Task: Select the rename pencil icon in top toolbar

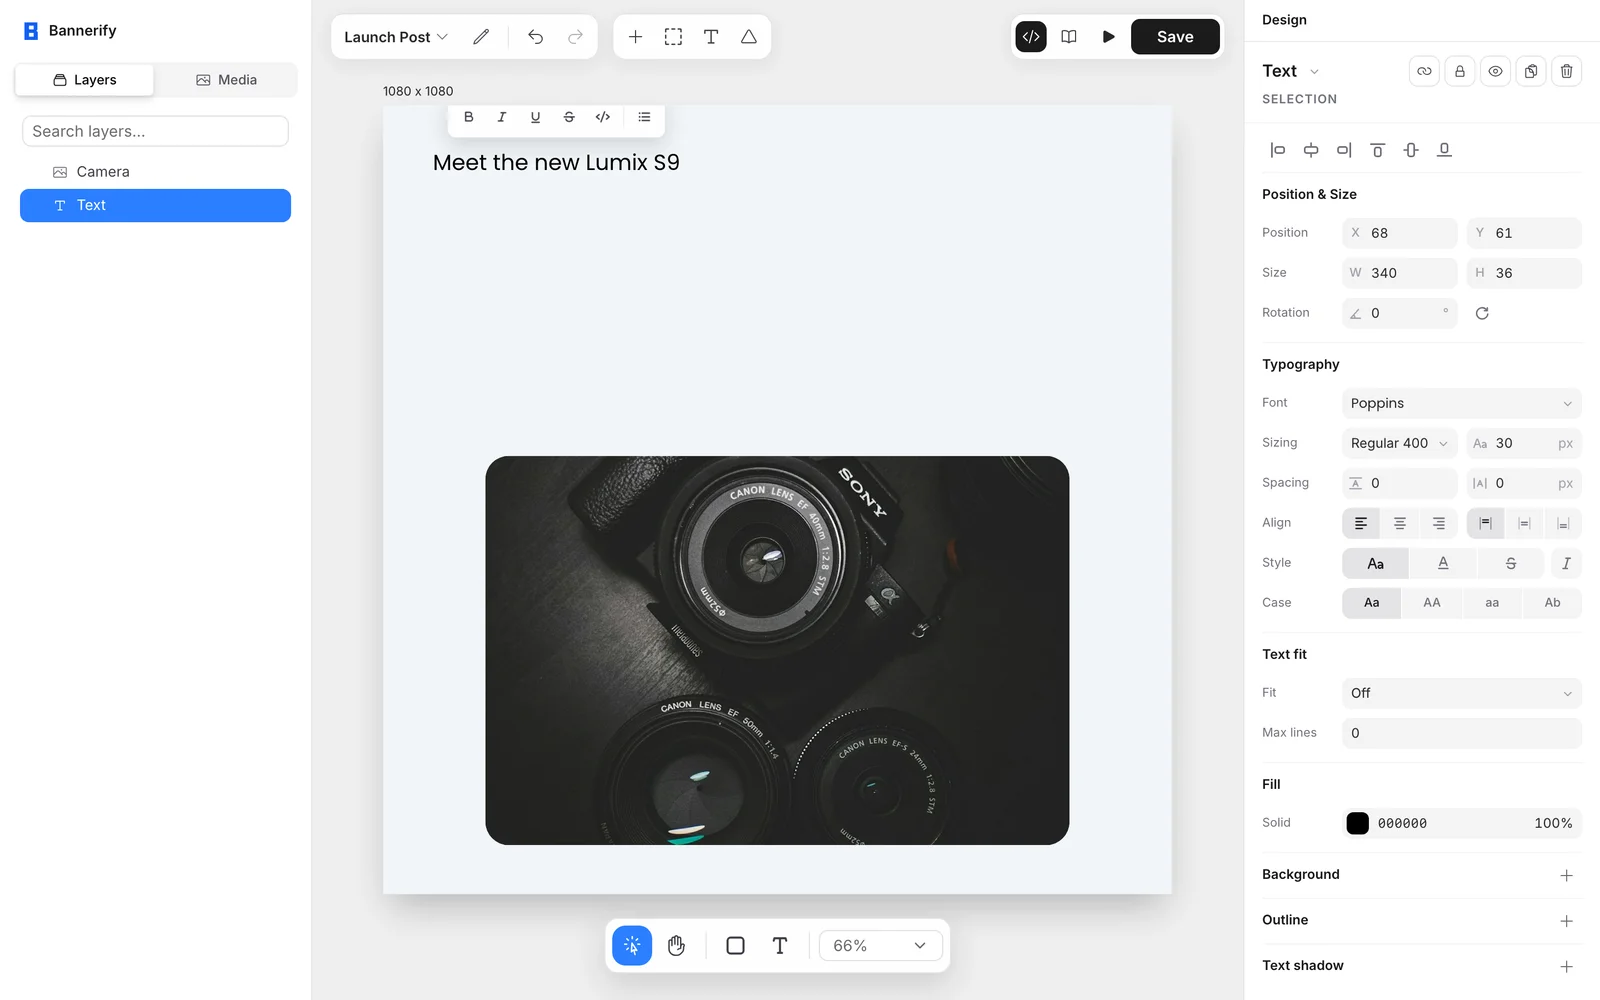Action: click(x=481, y=37)
